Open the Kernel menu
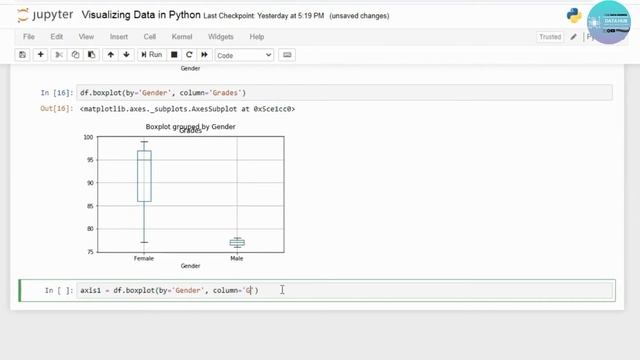The width and height of the screenshot is (640, 360). coord(182,37)
